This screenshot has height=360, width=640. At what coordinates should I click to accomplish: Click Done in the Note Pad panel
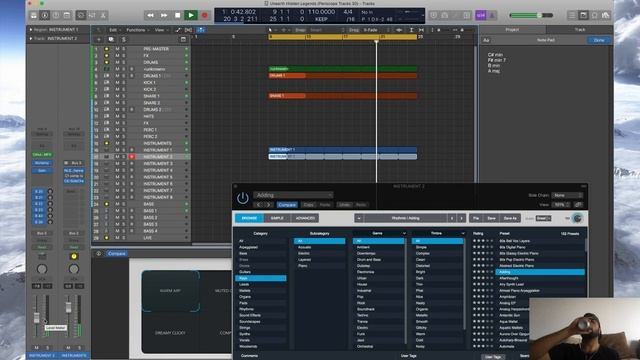pyautogui.click(x=599, y=40)
